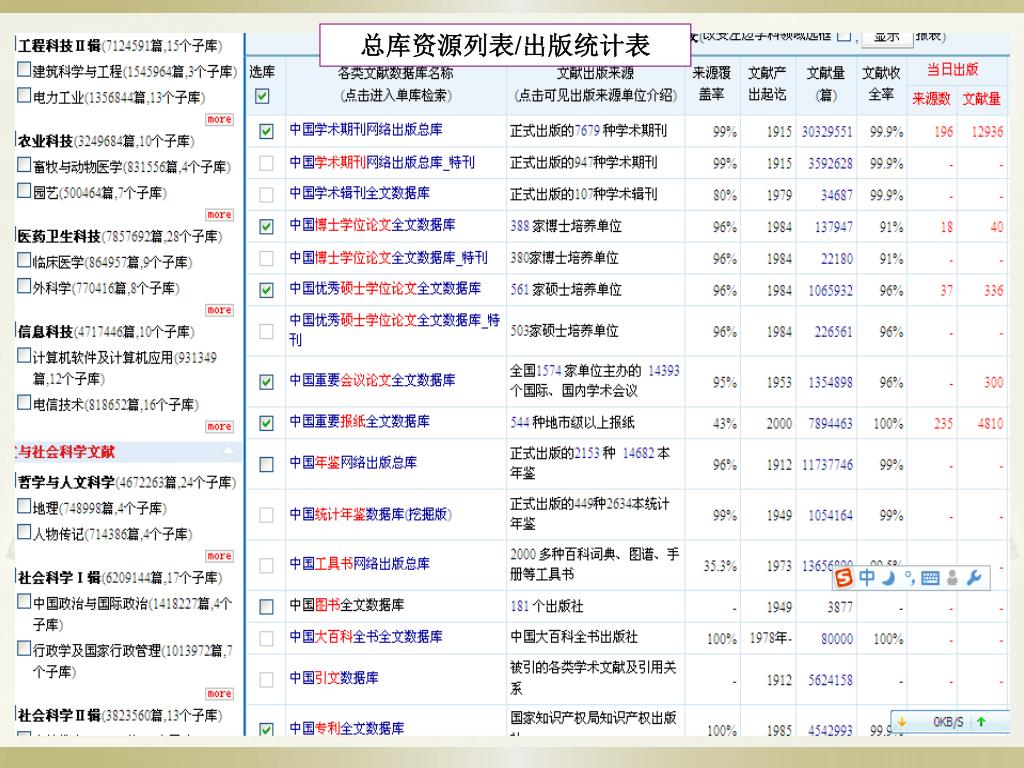1024x768 pixels.
Task: Open 中国统计年鉴数据库(挖掘版) link
Action: [370, 515]
